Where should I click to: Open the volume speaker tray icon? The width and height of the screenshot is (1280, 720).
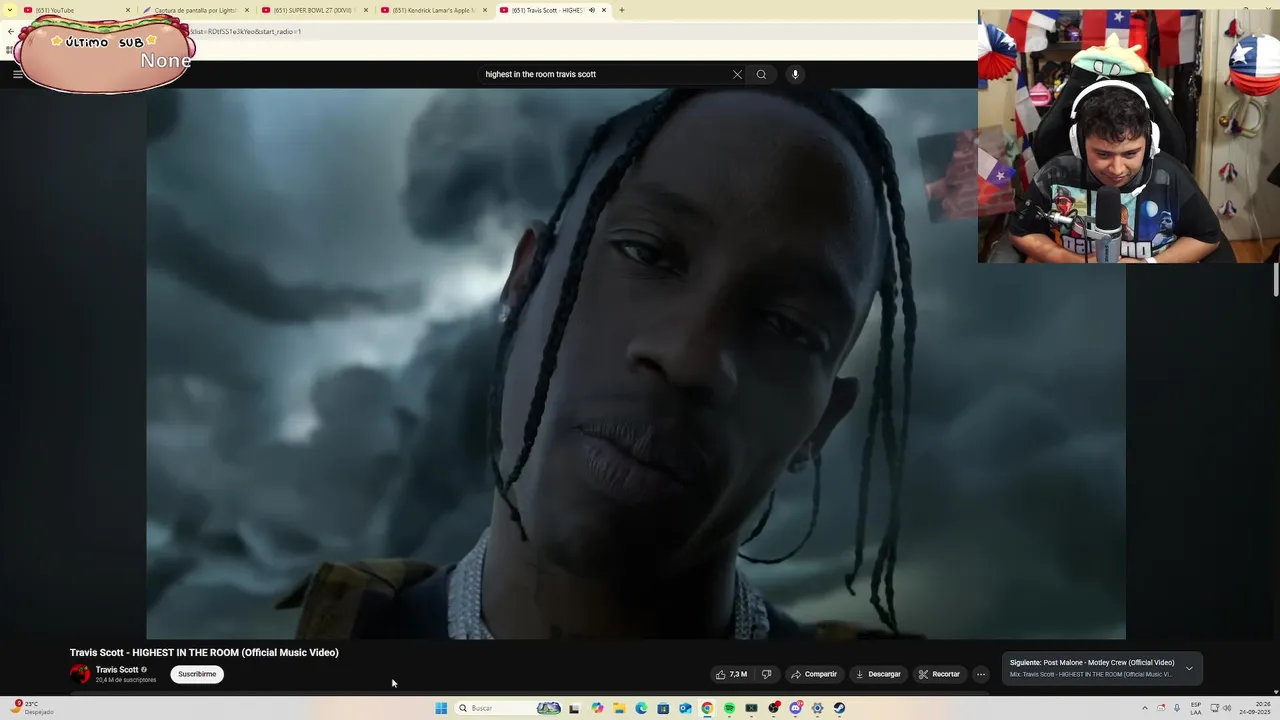[1227, 708]
